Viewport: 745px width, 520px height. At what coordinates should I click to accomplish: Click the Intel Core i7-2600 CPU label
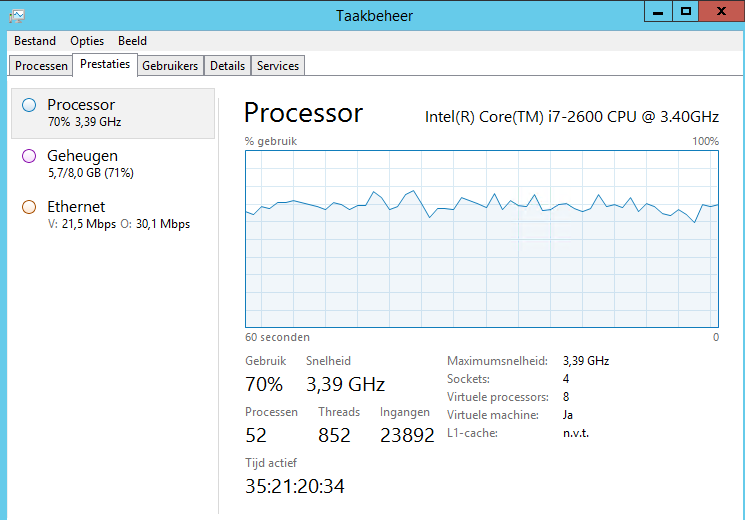(572, 117)
